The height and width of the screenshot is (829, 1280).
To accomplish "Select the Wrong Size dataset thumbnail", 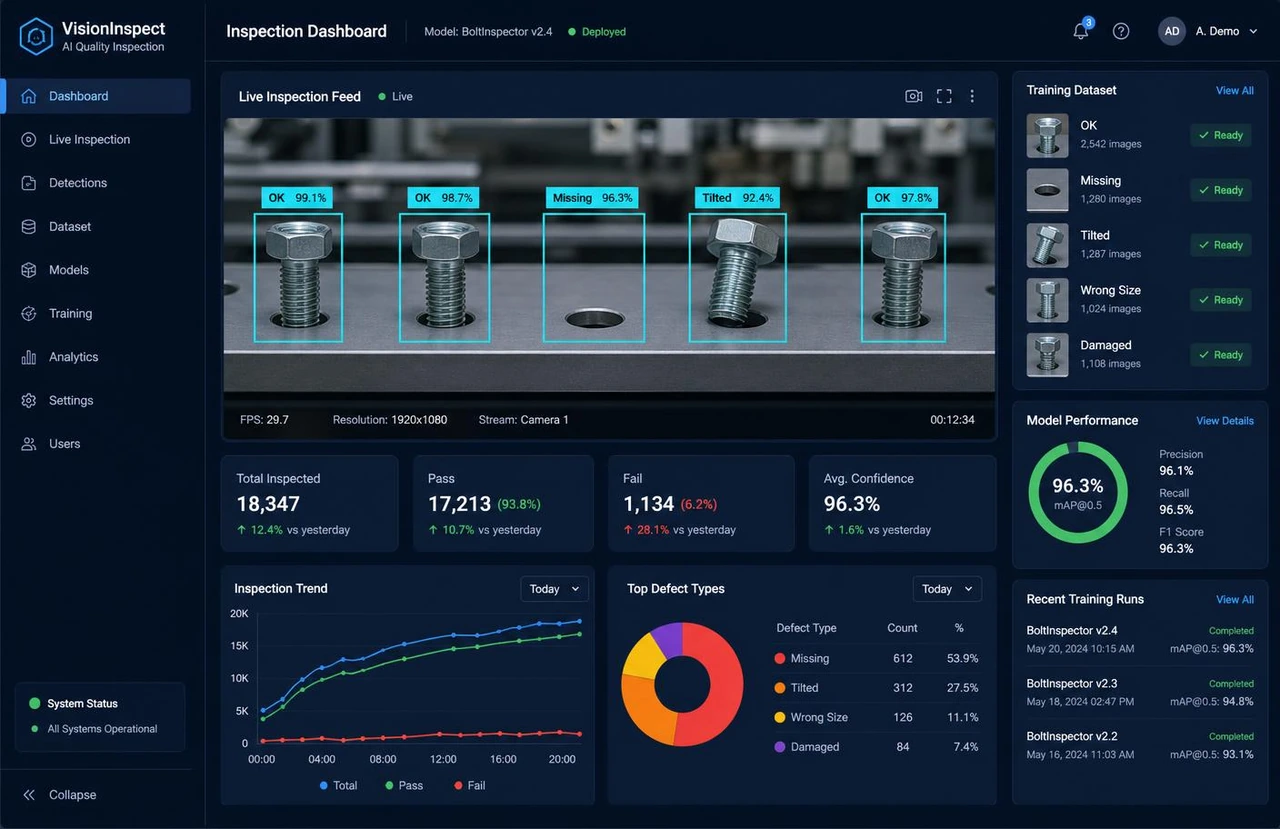I will click(x=1048, y=300).
